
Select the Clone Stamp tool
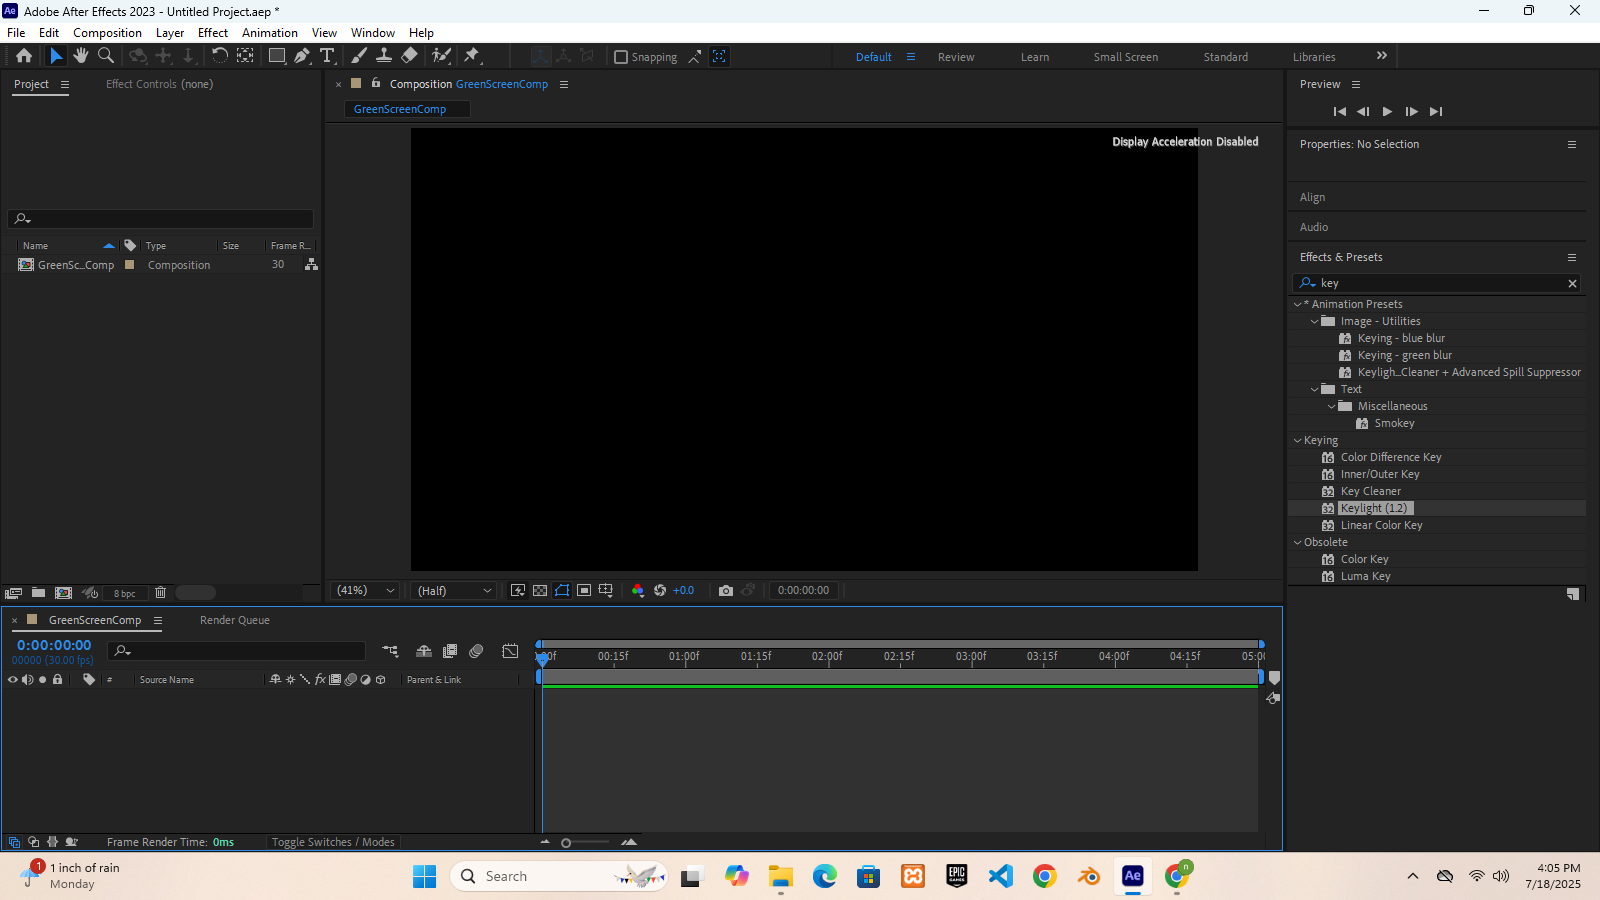384,56
